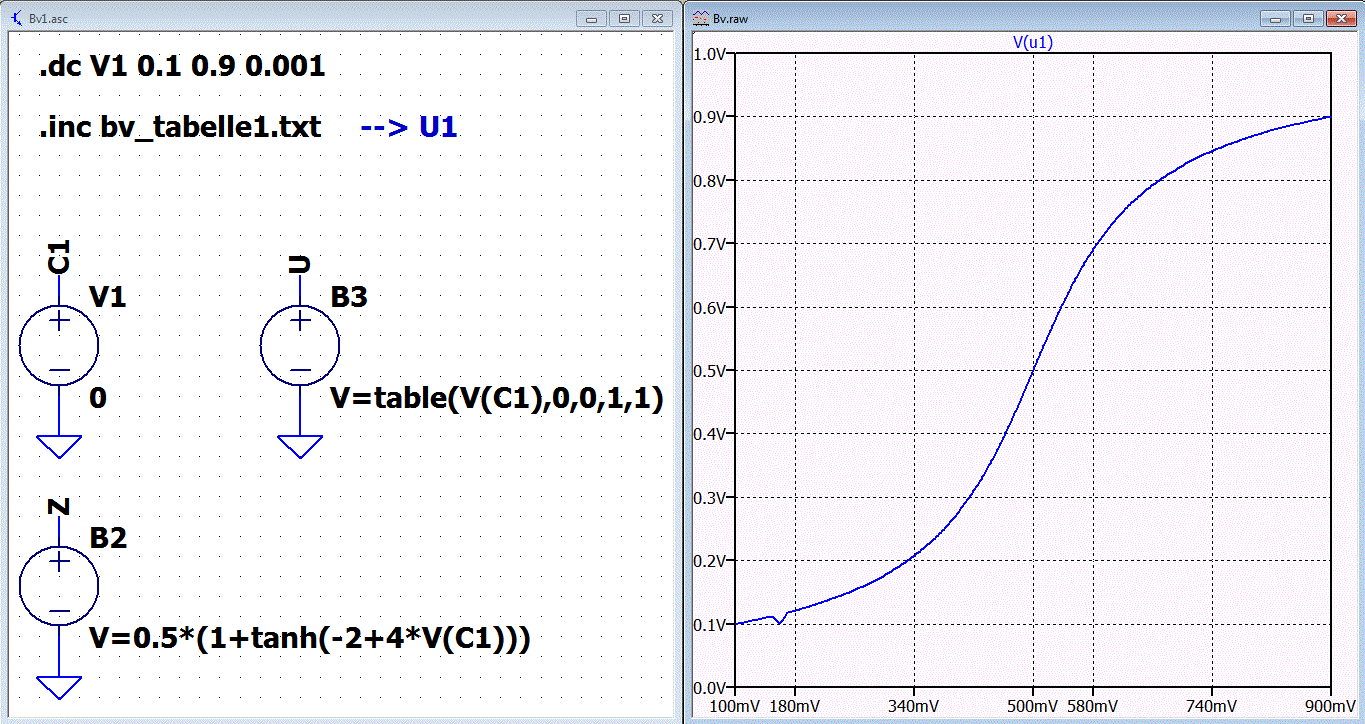Click the V=0.5*(1+tanh(-2+4*V(C1))) expression
This screenshot has height=724, width=1365.
click(309, 638)
